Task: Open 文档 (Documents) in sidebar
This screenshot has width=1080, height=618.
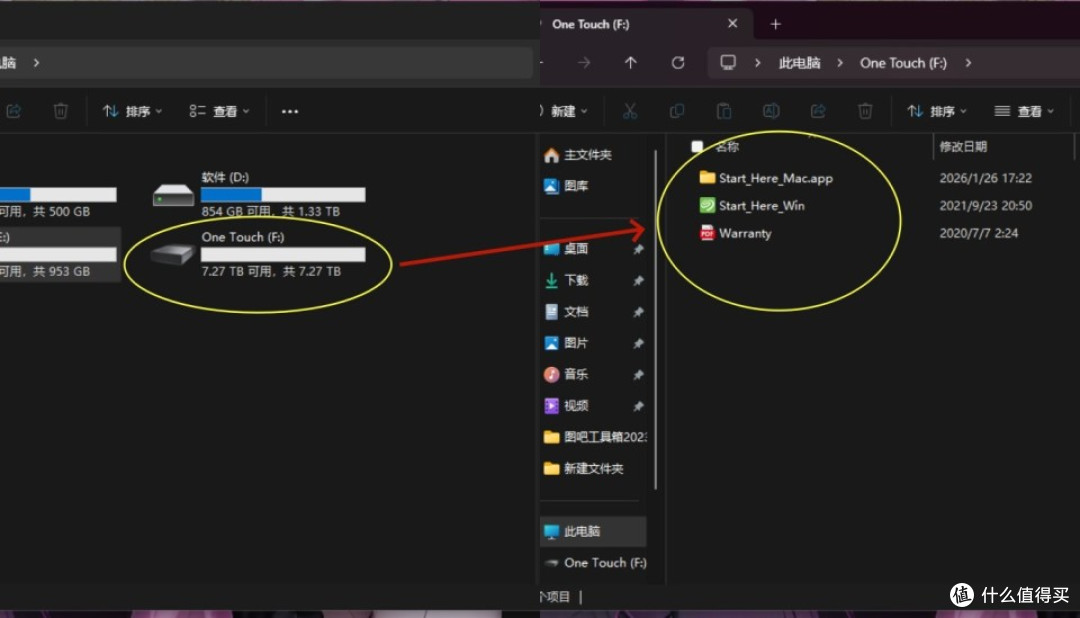Action: click(566, 311)
